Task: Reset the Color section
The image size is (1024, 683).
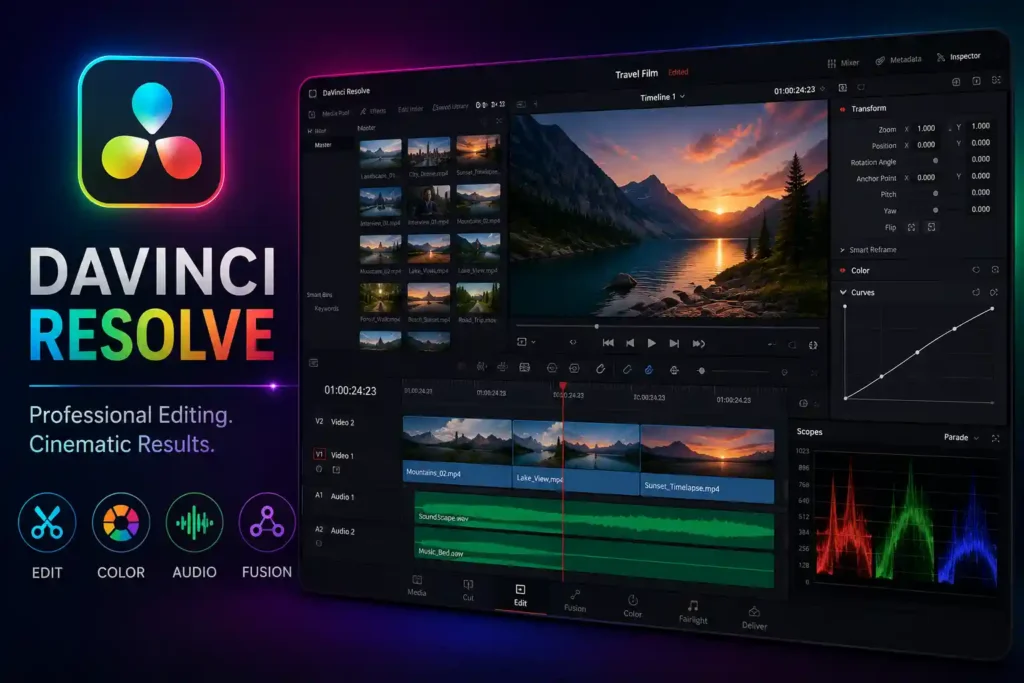Action: click(976, 270)
